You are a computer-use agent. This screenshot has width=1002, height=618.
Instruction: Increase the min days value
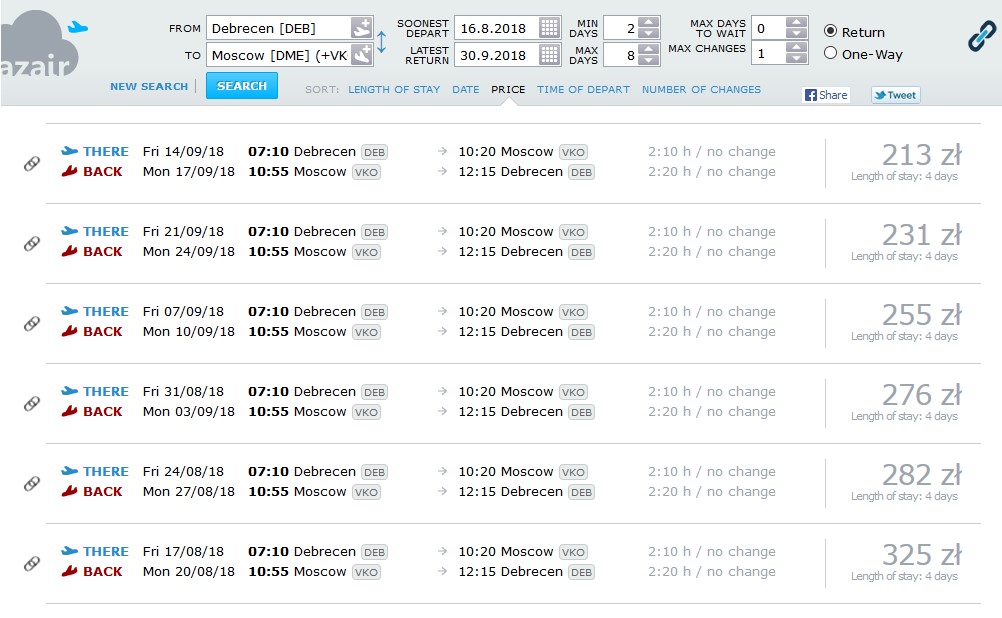coord(649,22)
